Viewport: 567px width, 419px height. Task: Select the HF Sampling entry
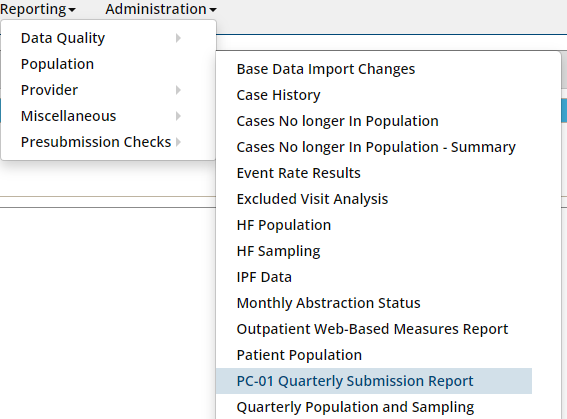(278, 251)
